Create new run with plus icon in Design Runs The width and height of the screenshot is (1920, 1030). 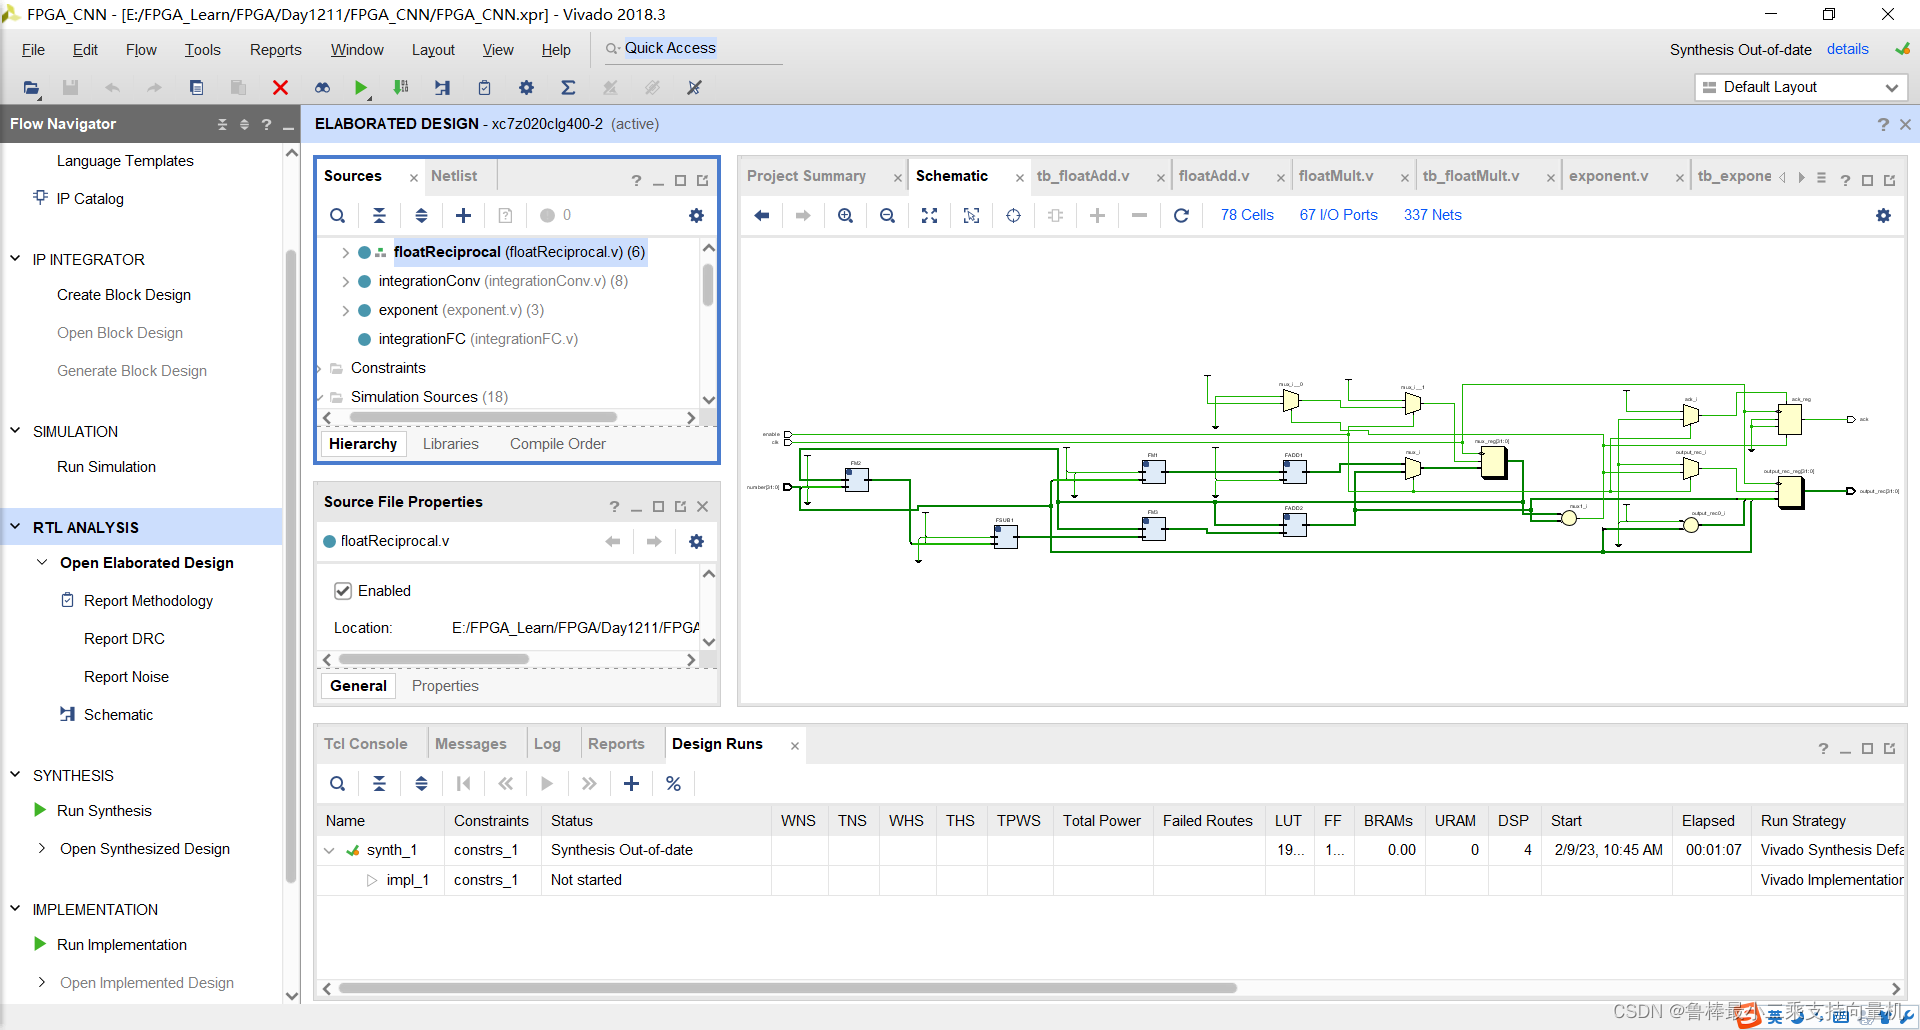(x=631, y=783)
